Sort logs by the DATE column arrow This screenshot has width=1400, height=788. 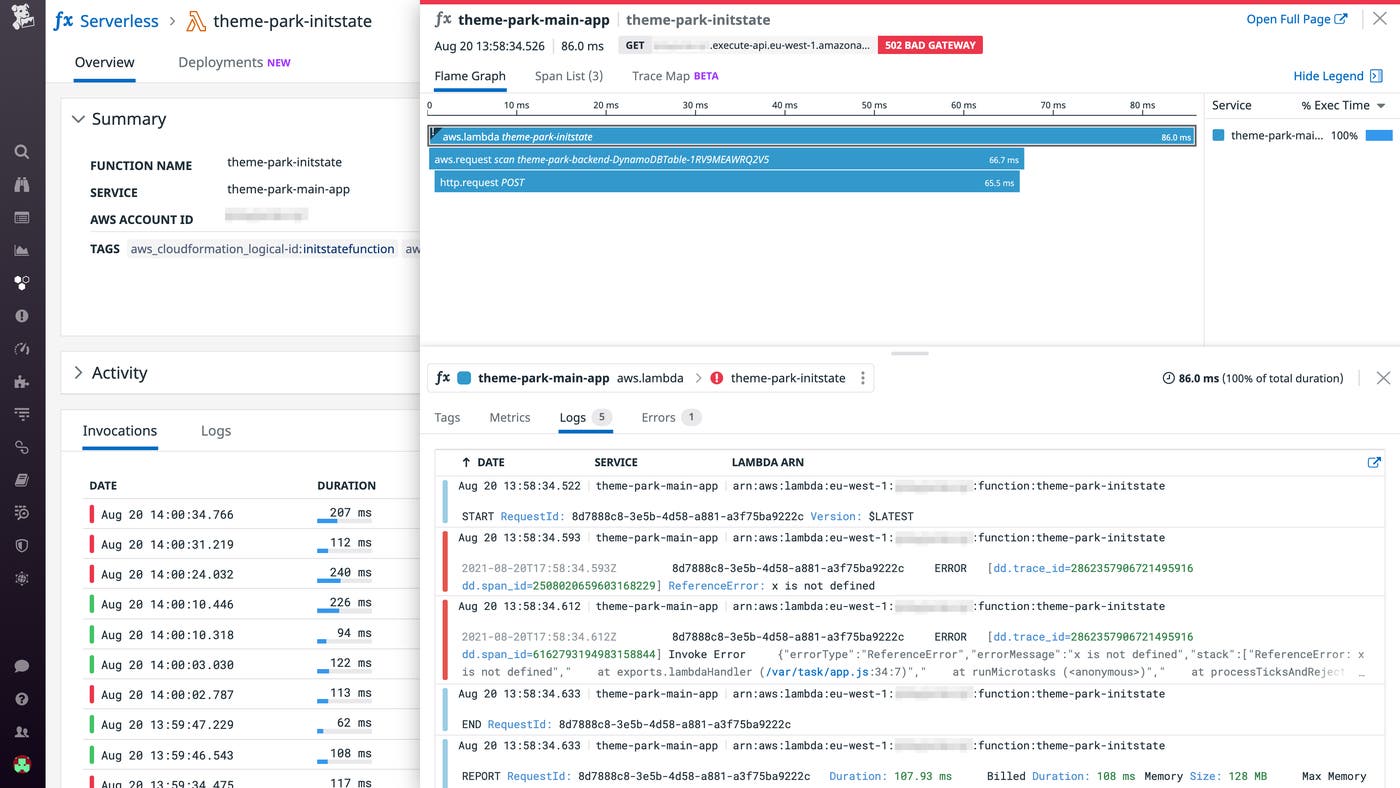click(466, 463)
